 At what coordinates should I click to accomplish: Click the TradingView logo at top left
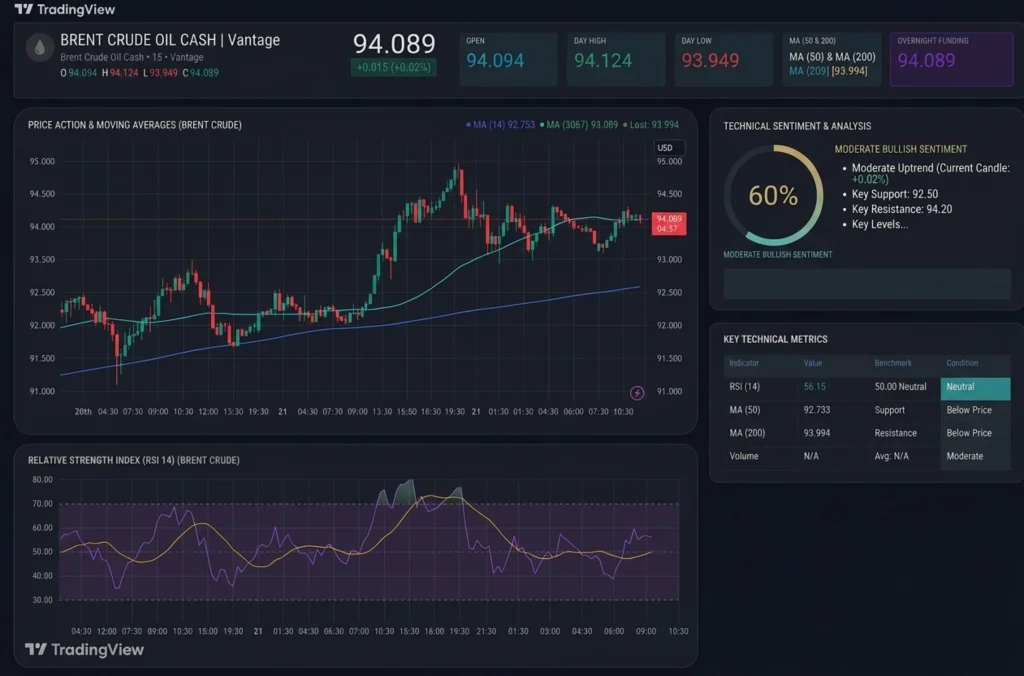(65, 9)
